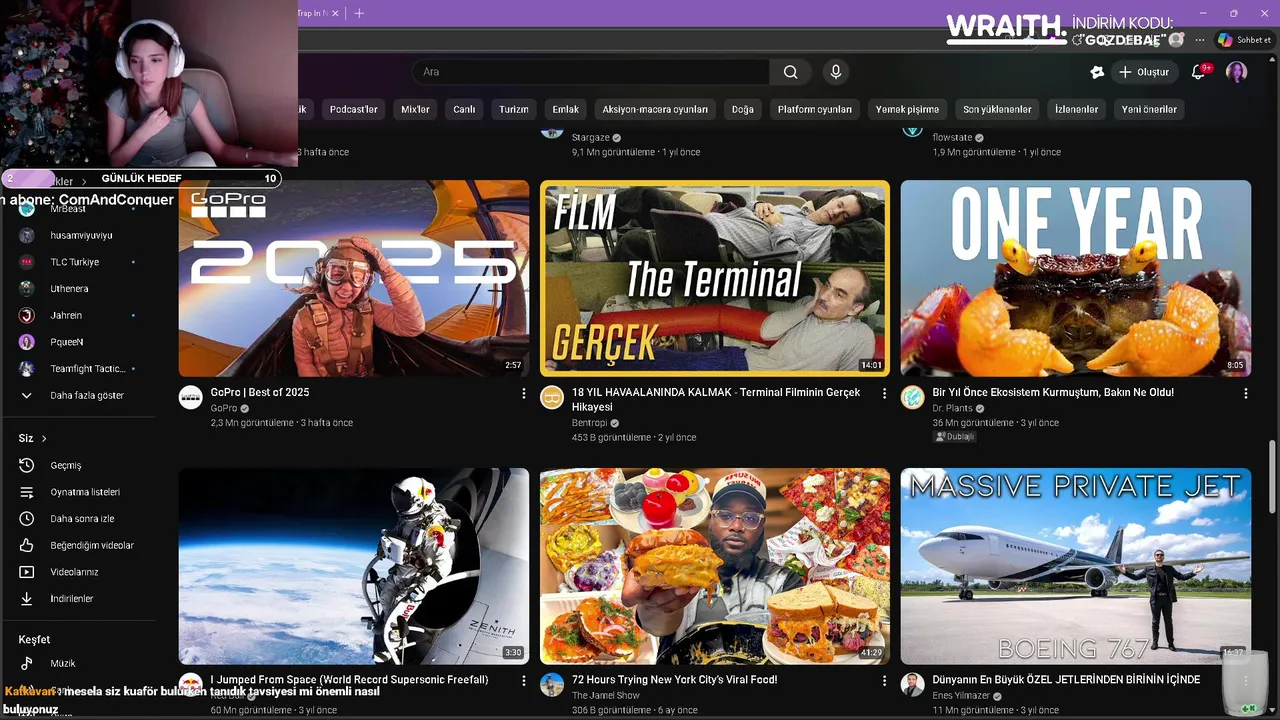
Task: Expand the Siz section chevron
Action: (x=44, y=439)
